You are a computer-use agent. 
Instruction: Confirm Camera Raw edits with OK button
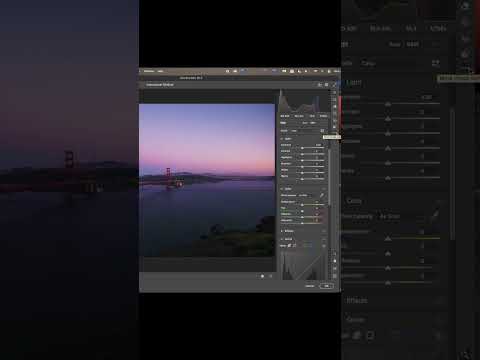pyautogui.click(x=326, y=286)
